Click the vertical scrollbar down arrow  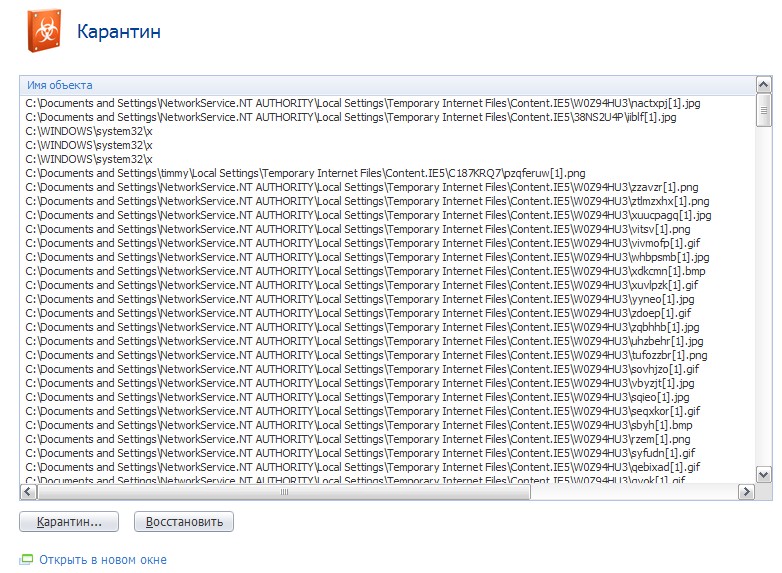point(764,474)
